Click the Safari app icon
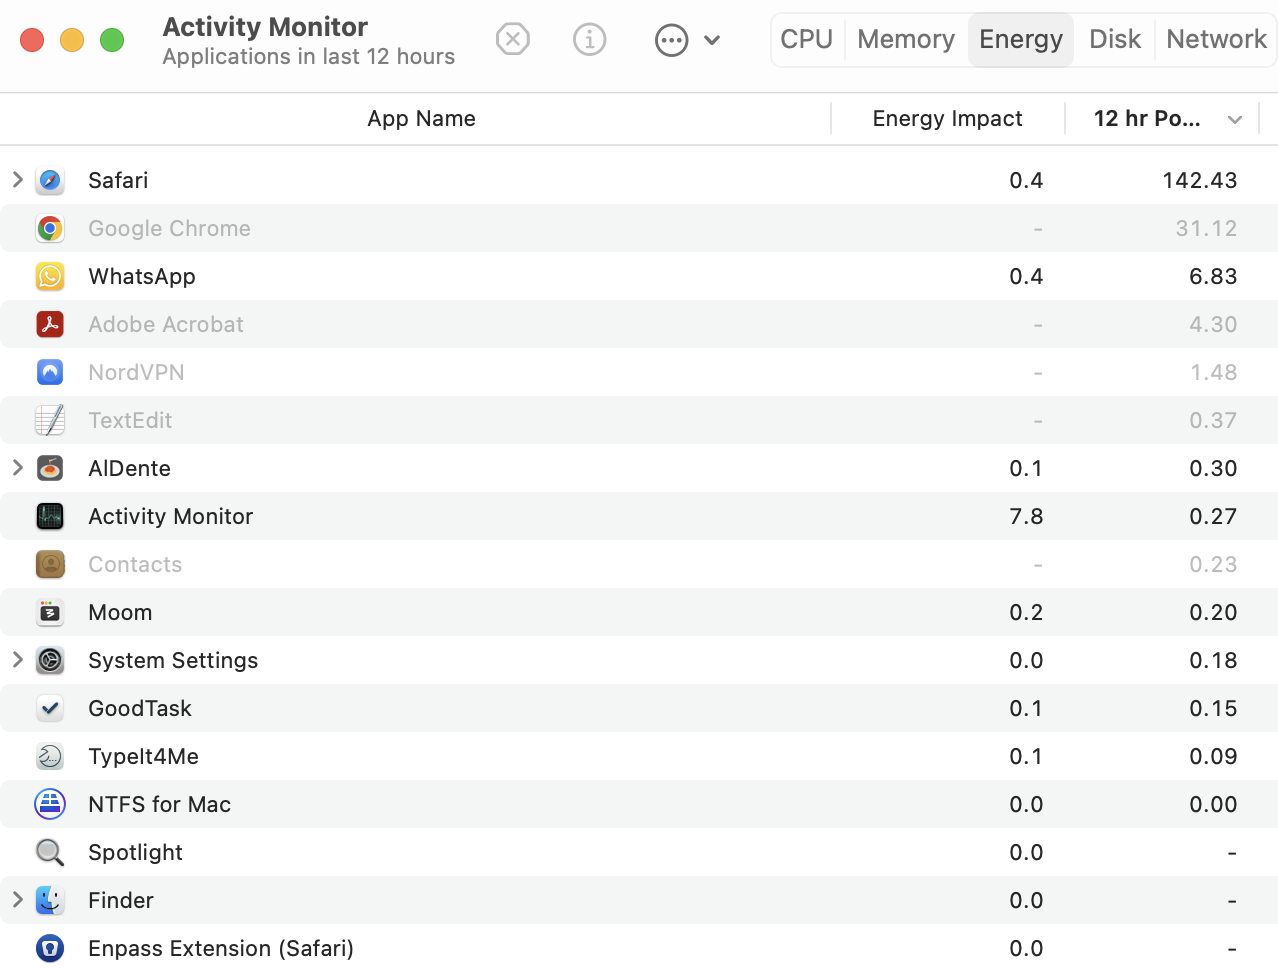 click(x=50, y=180)
